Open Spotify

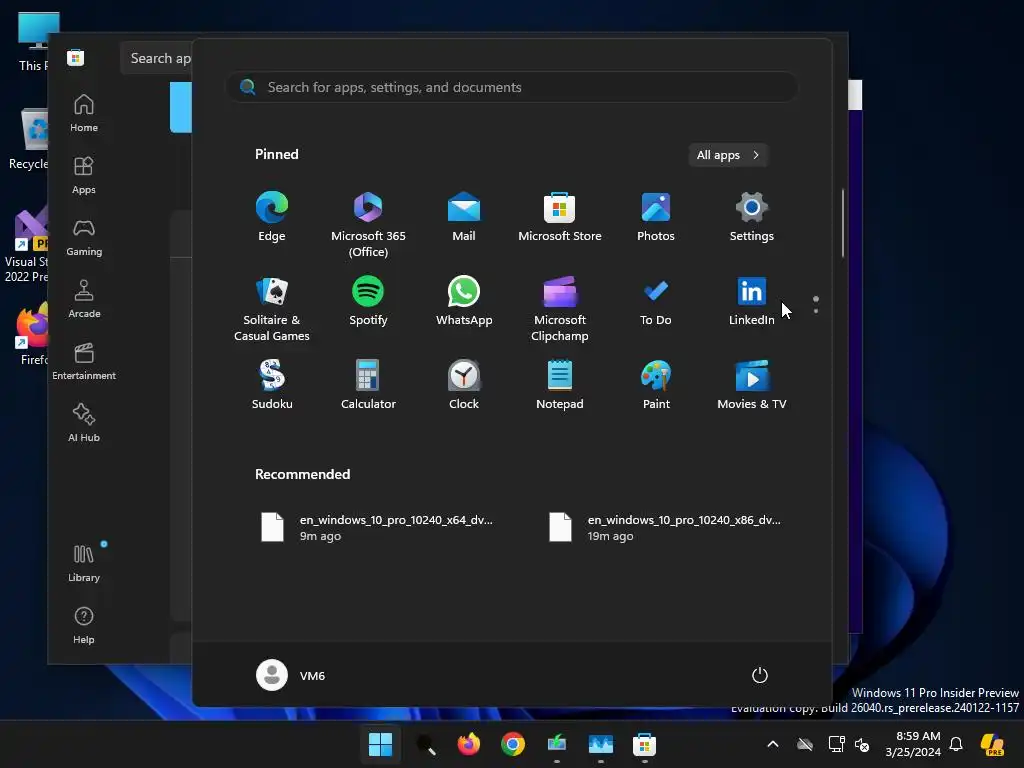coord(368,301)
